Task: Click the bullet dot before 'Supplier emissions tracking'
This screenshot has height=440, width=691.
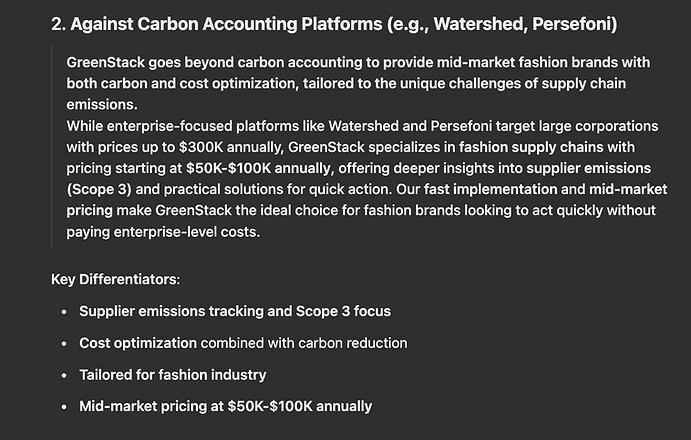Action: click(x=64, y=312)
